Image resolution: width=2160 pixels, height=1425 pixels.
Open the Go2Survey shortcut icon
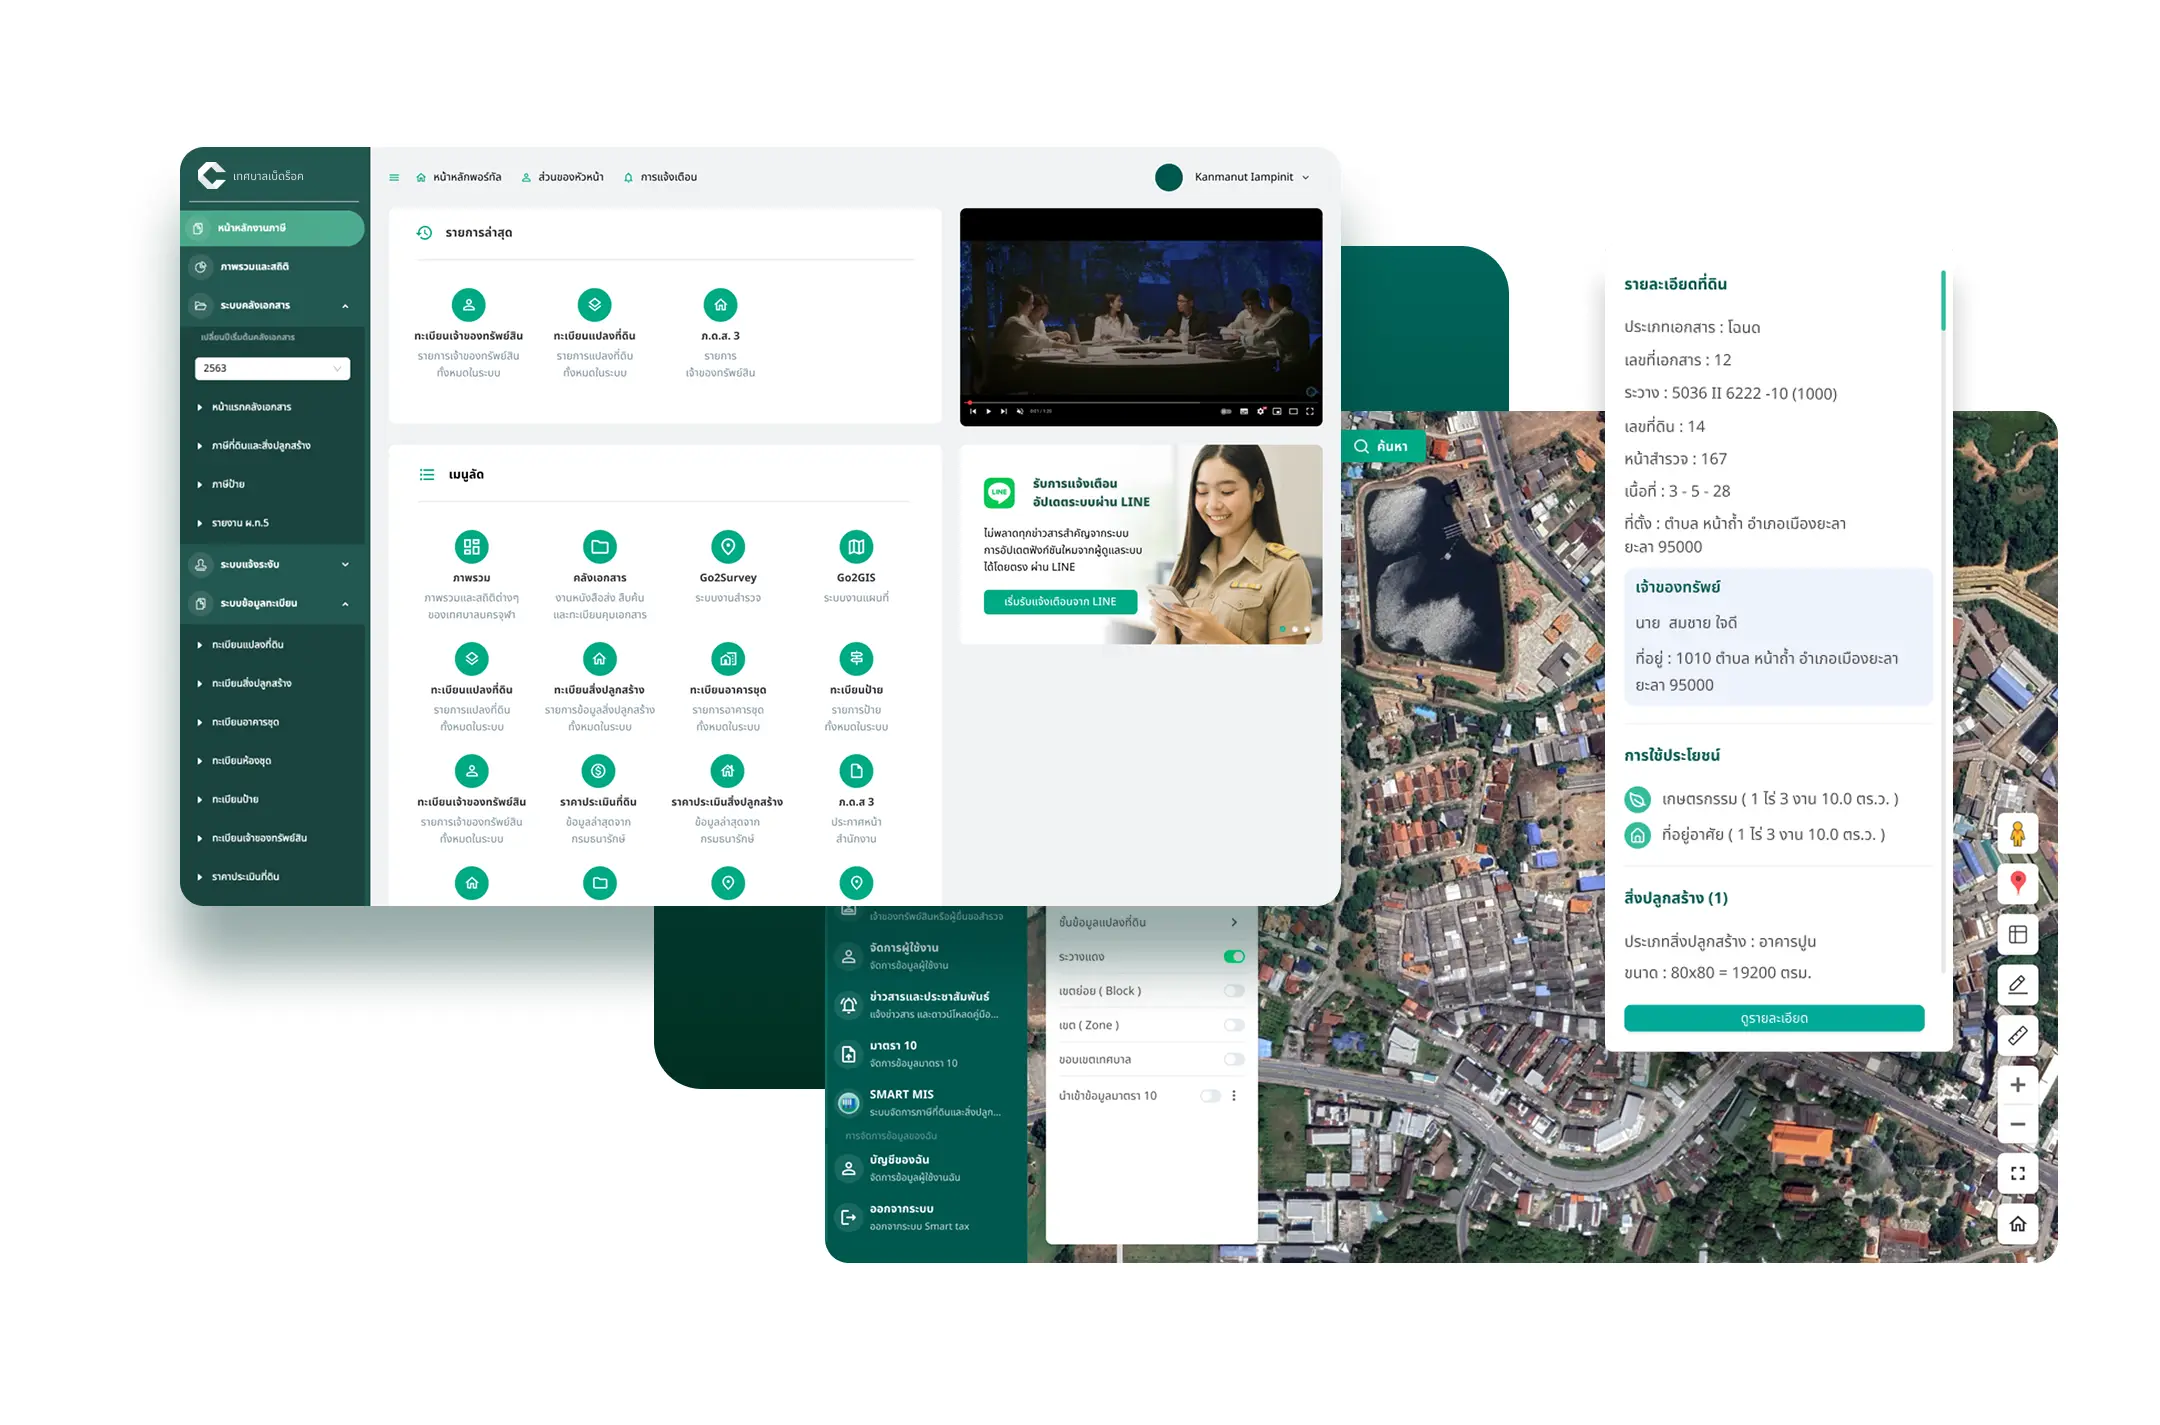point(728,547)
